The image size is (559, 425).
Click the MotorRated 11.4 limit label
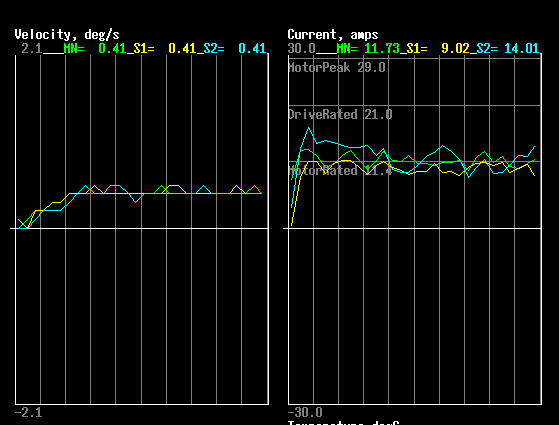340,170
